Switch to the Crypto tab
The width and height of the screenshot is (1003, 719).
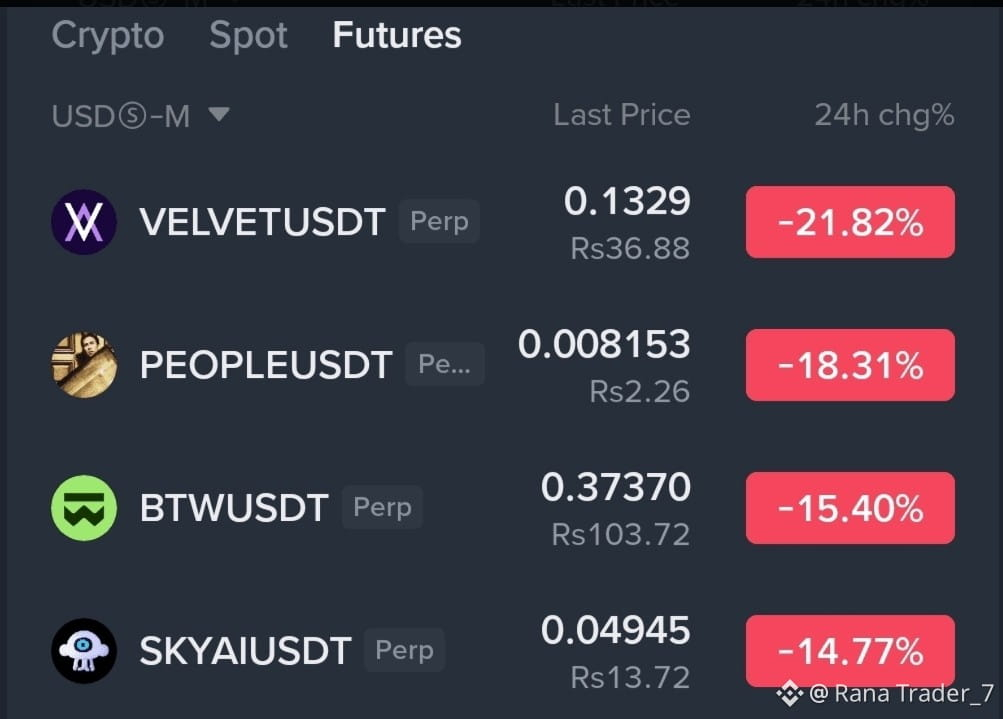tap(107, 35)
